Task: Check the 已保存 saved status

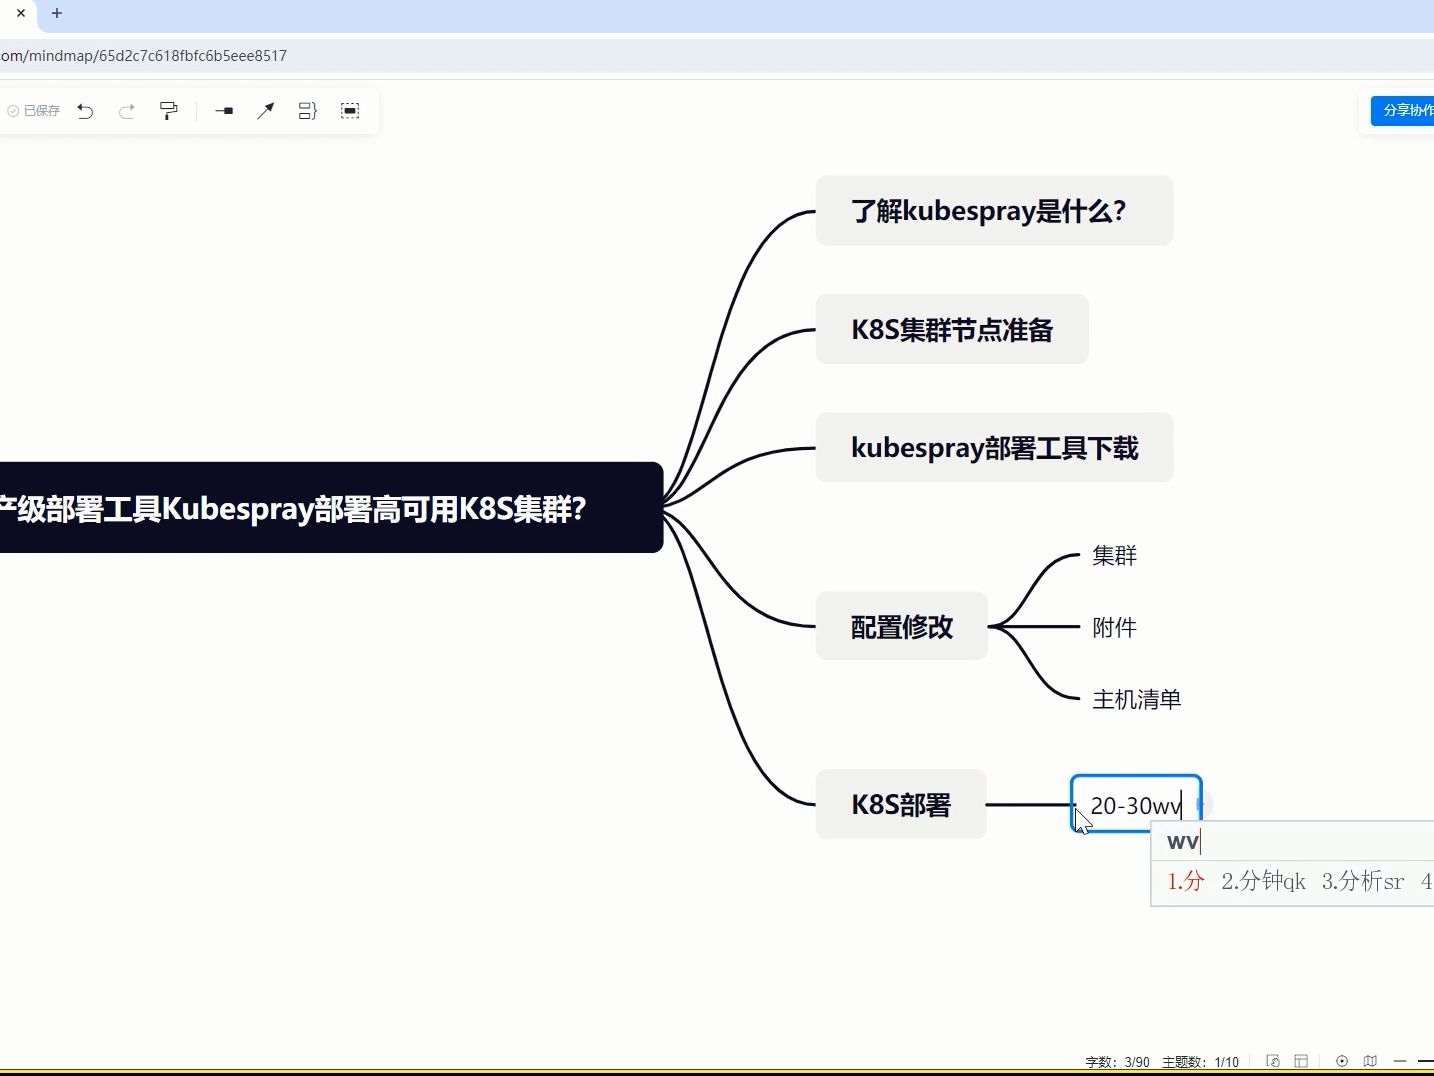Action: click(x=34, y=111)
